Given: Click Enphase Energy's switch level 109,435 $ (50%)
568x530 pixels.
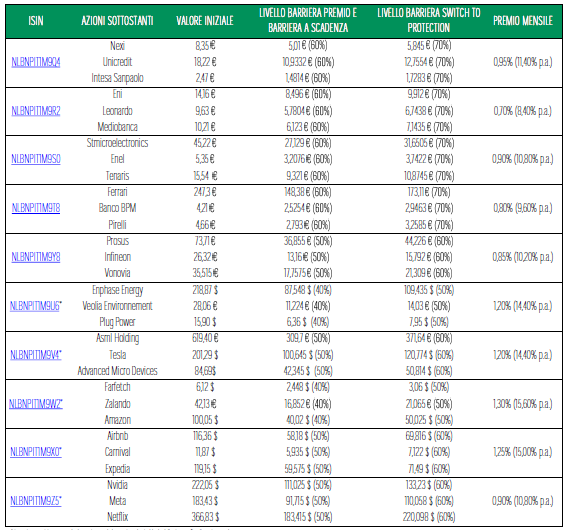Looking at the screenshot, I should 429,290.
